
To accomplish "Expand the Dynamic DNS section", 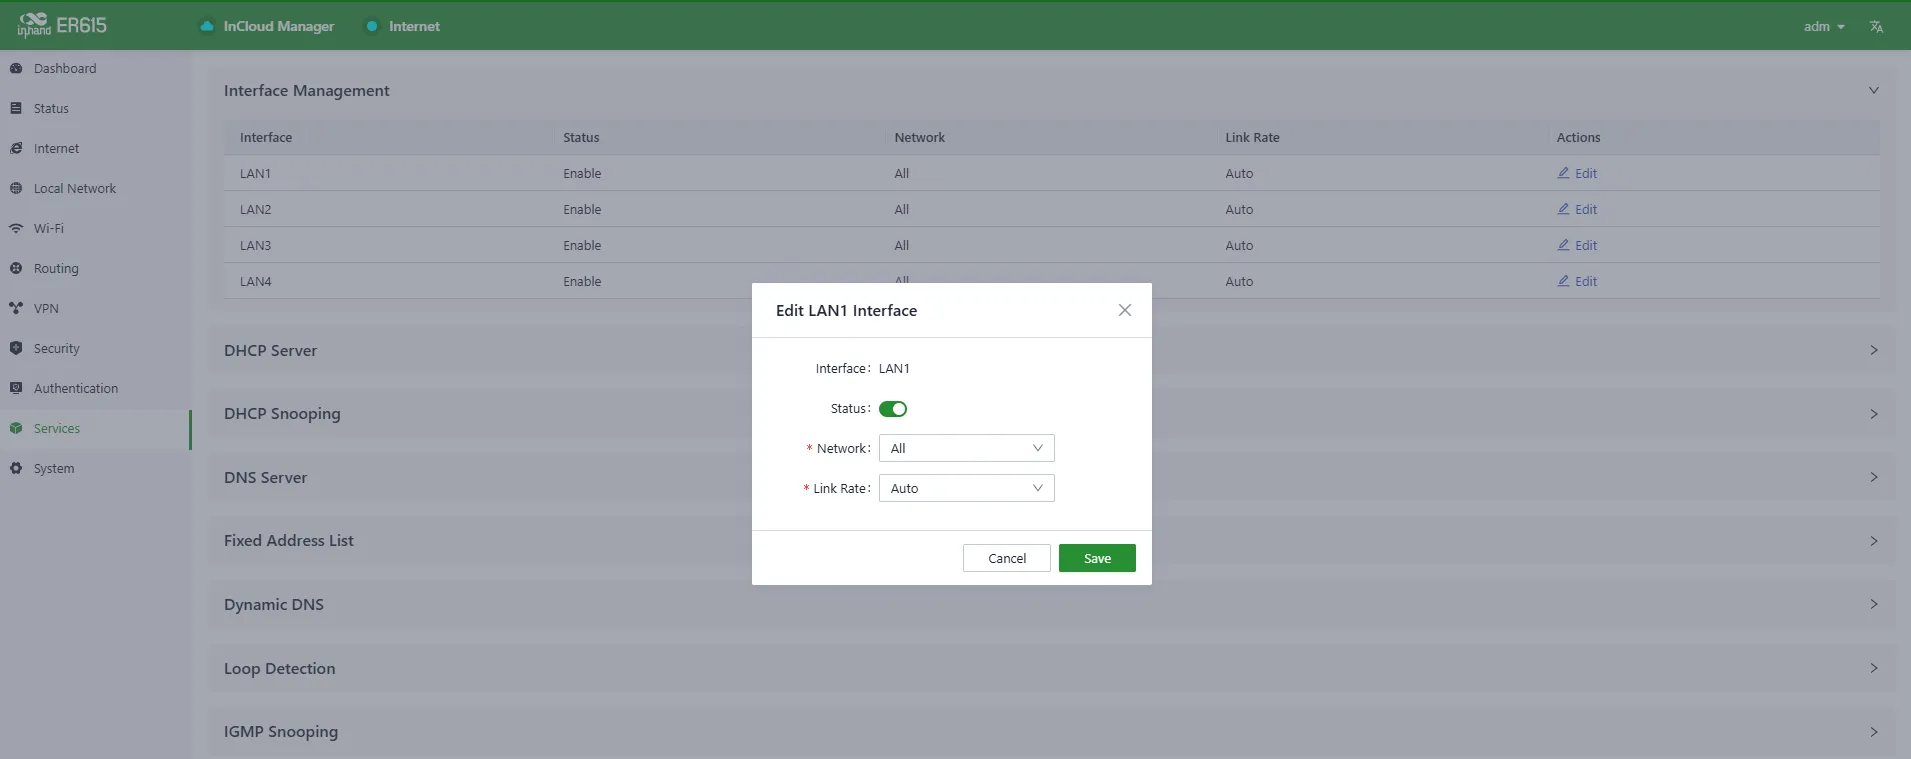I will [x=1873, y=604].
